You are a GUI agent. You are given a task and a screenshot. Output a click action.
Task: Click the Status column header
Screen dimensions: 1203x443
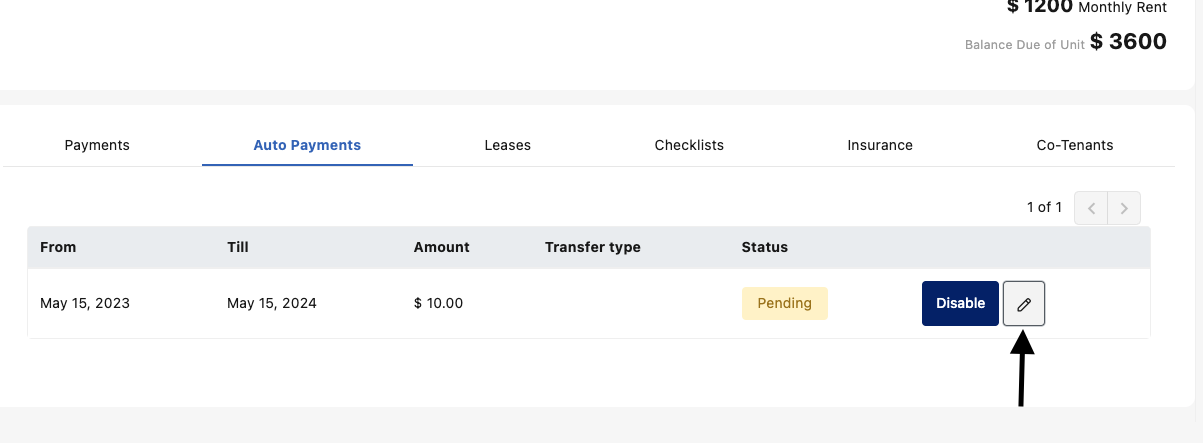[764, 247]
